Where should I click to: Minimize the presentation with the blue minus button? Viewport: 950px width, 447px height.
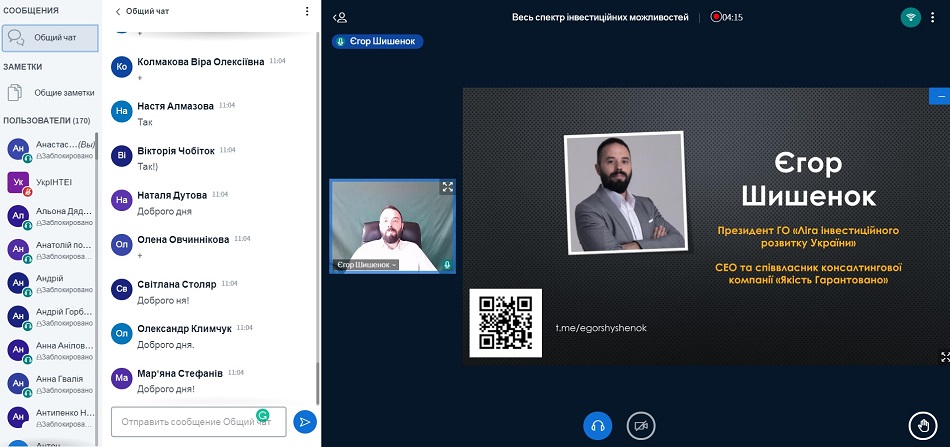pyautogui.click(x=940, y=96)
